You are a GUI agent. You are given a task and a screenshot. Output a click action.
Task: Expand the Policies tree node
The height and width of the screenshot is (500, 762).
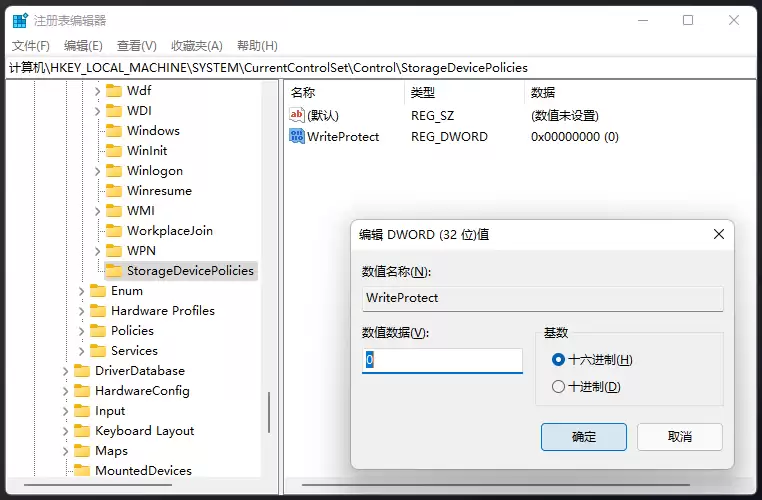(x=81, y=331)
